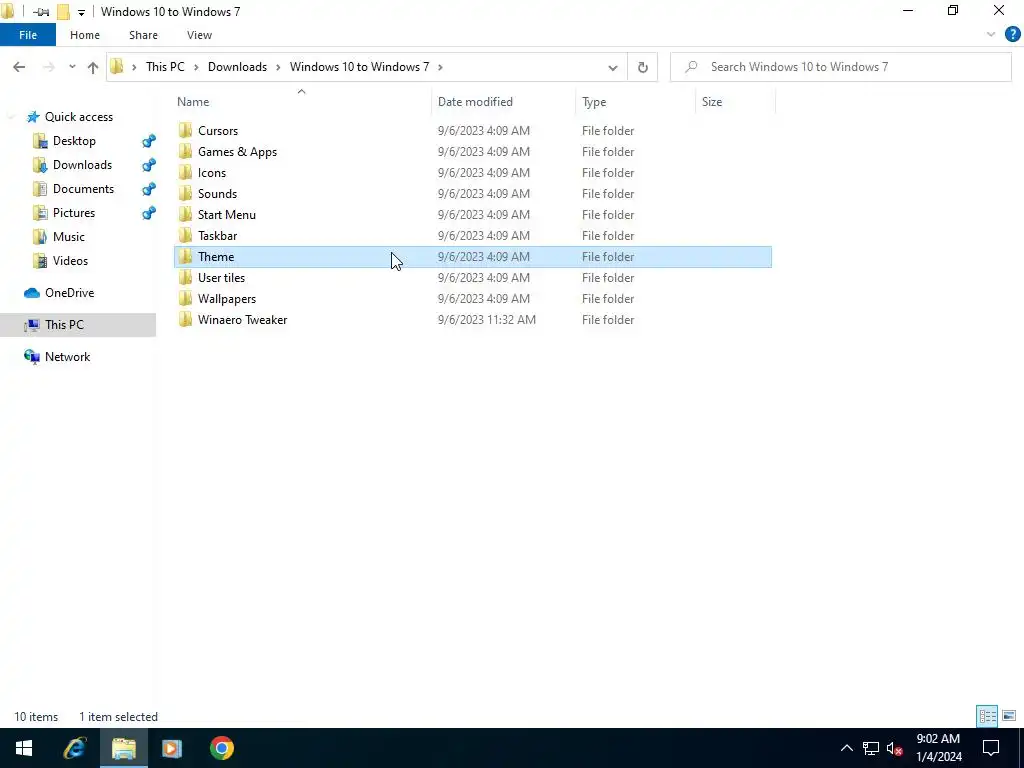Select the Wallpapers folder icon
Screen dimensions: 1024x768
pyautogui.click(x=185, y=298)
